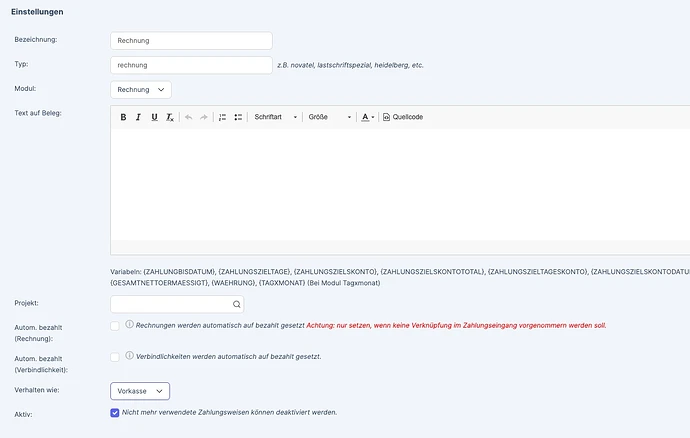Open the Schriftart font dropdown

point(276,117)
